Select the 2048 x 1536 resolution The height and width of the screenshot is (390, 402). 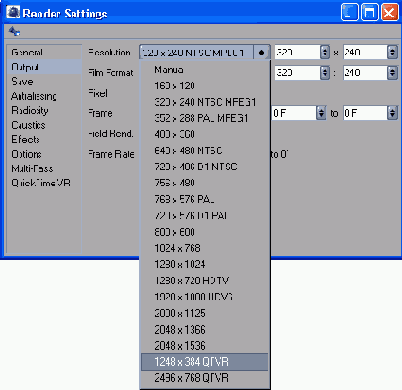(x=180, y=346)
